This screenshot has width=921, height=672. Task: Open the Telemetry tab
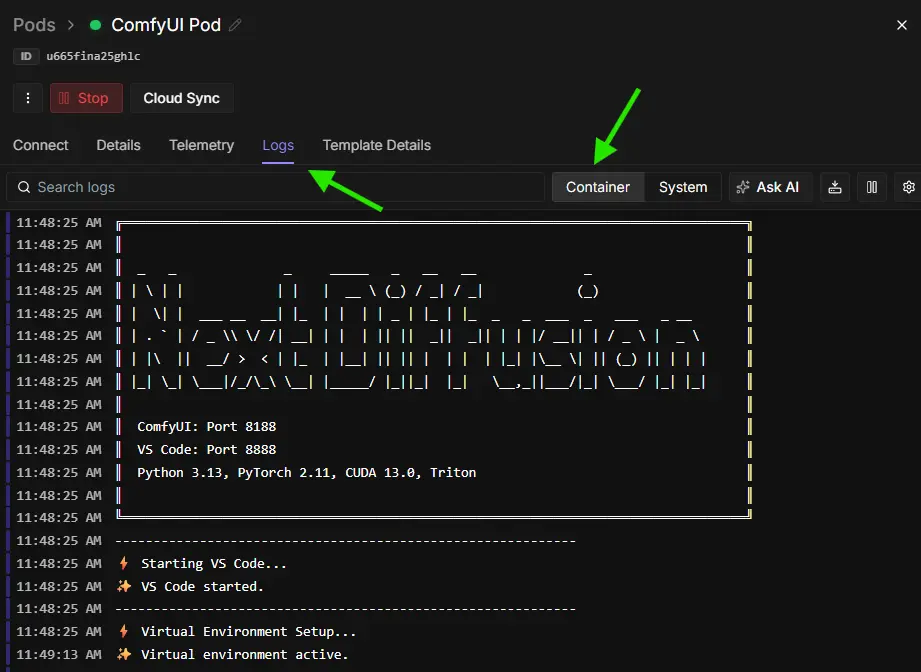click(x=201, y=145)
